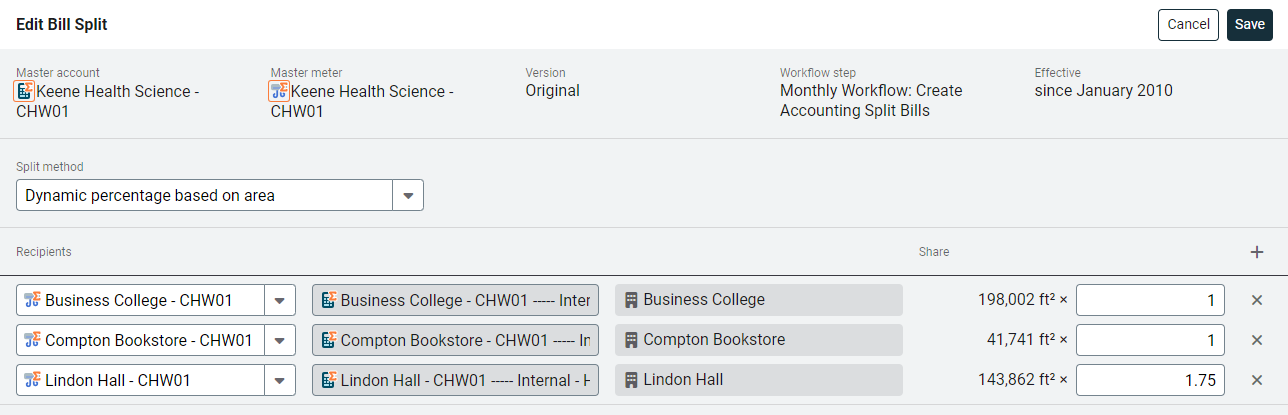This screenshot has width=1288, height=415.
Task: Click the Business College building icon
Action: tap(632, 300)
